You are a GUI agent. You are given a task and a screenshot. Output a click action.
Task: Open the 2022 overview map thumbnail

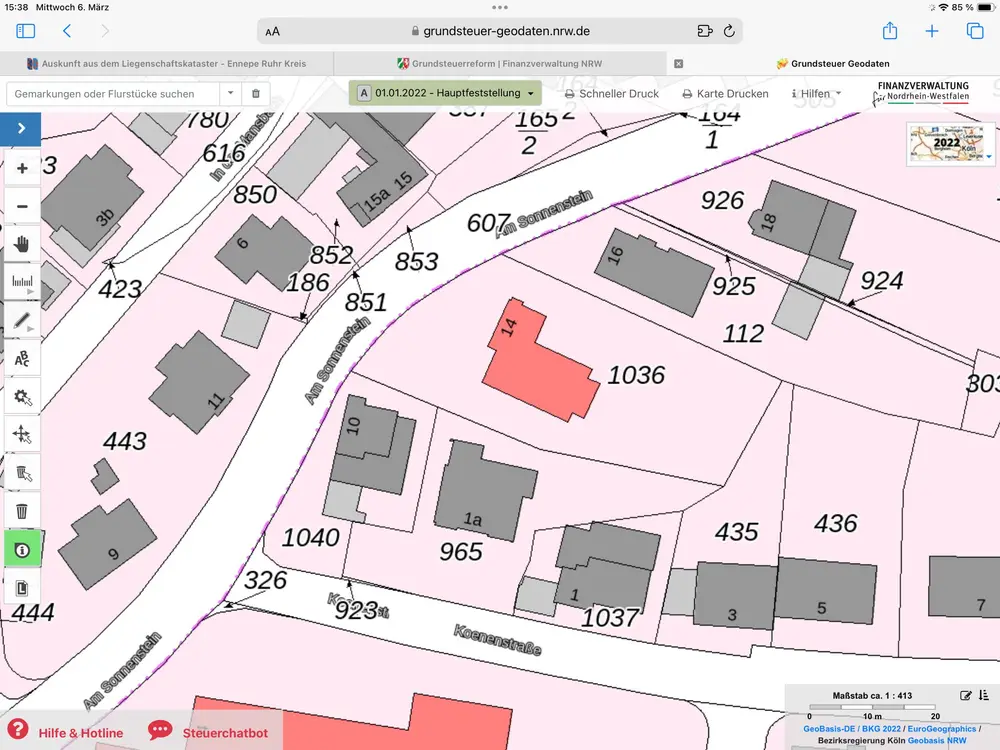(949, 144)
